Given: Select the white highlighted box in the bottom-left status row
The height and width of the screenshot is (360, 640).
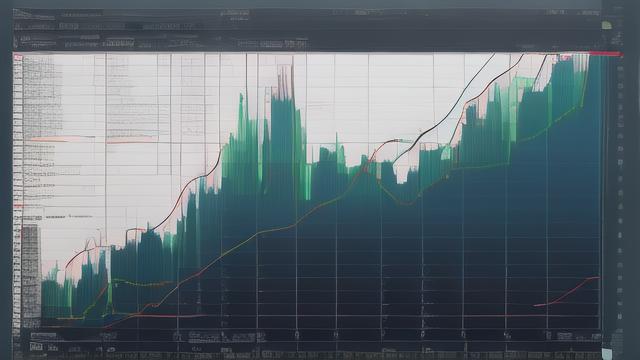Looking at the screenshot, I should pos(36,347).
